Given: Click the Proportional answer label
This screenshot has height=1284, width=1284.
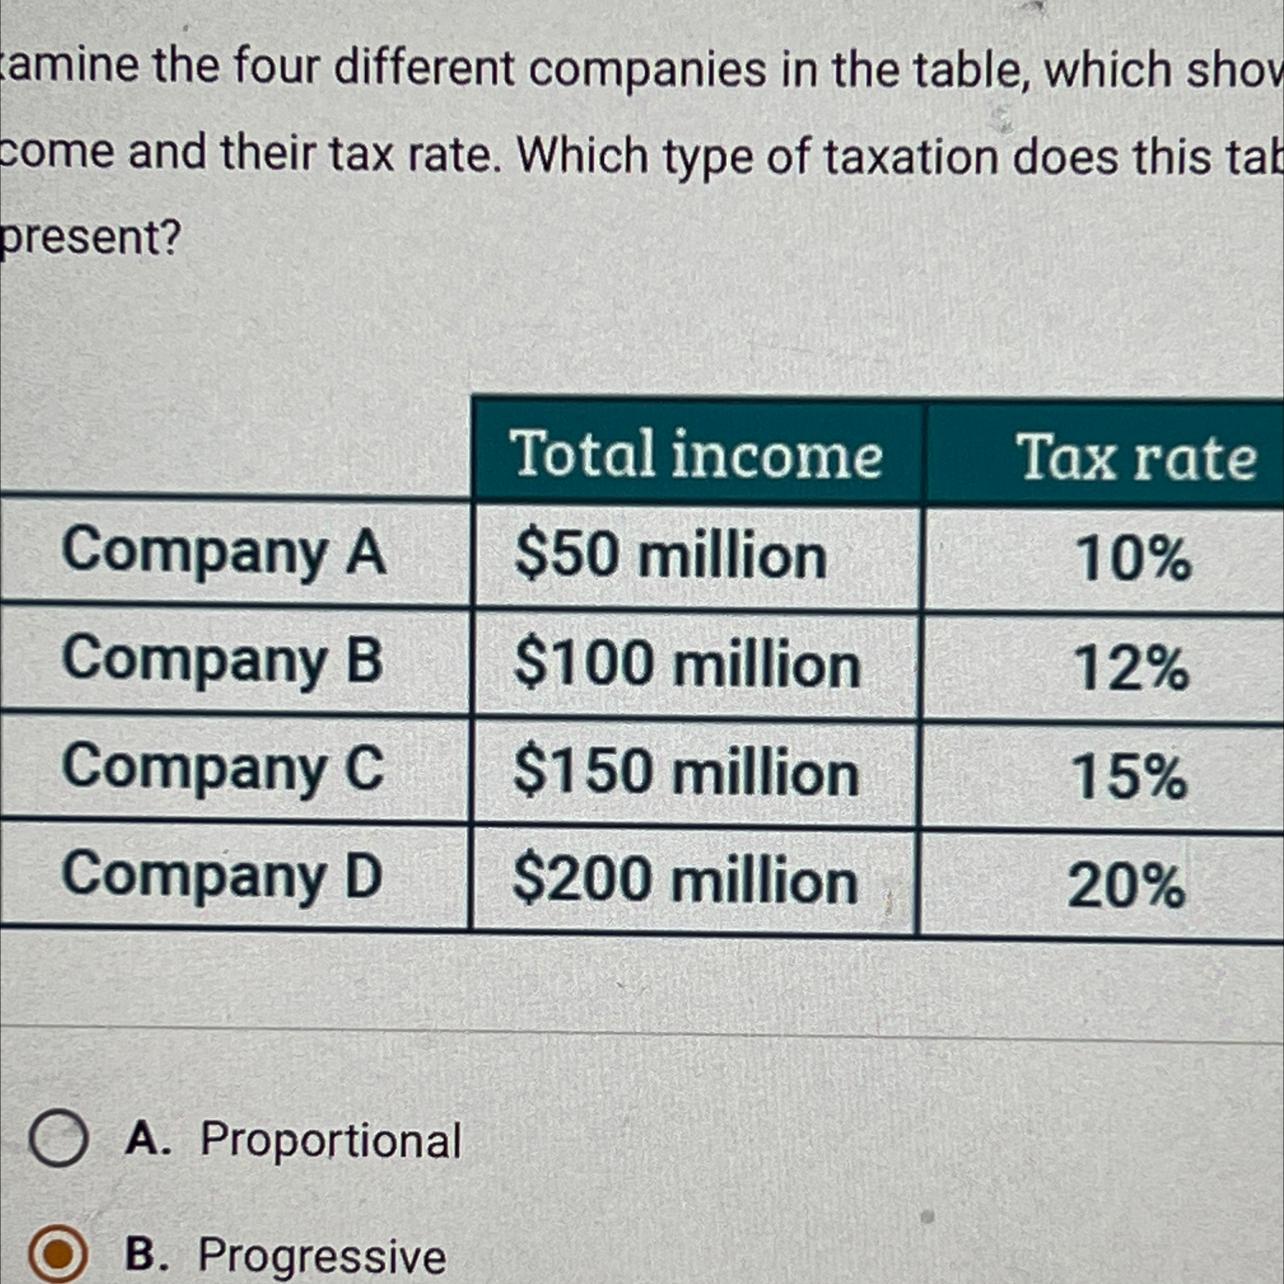Looking at the screenshot, I should 331,1140.
